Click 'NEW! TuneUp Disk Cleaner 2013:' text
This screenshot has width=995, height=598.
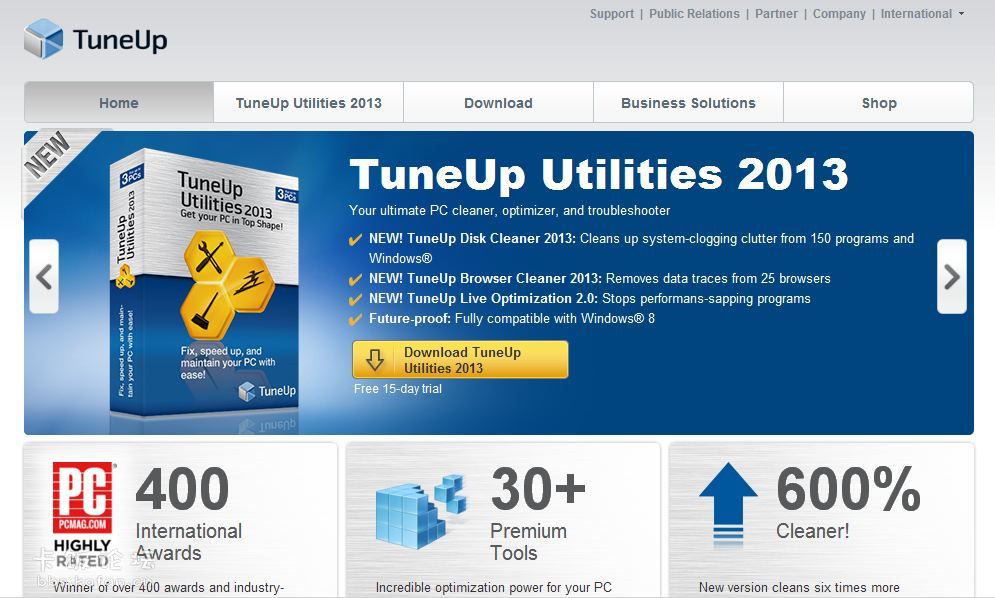click(472, 238)
